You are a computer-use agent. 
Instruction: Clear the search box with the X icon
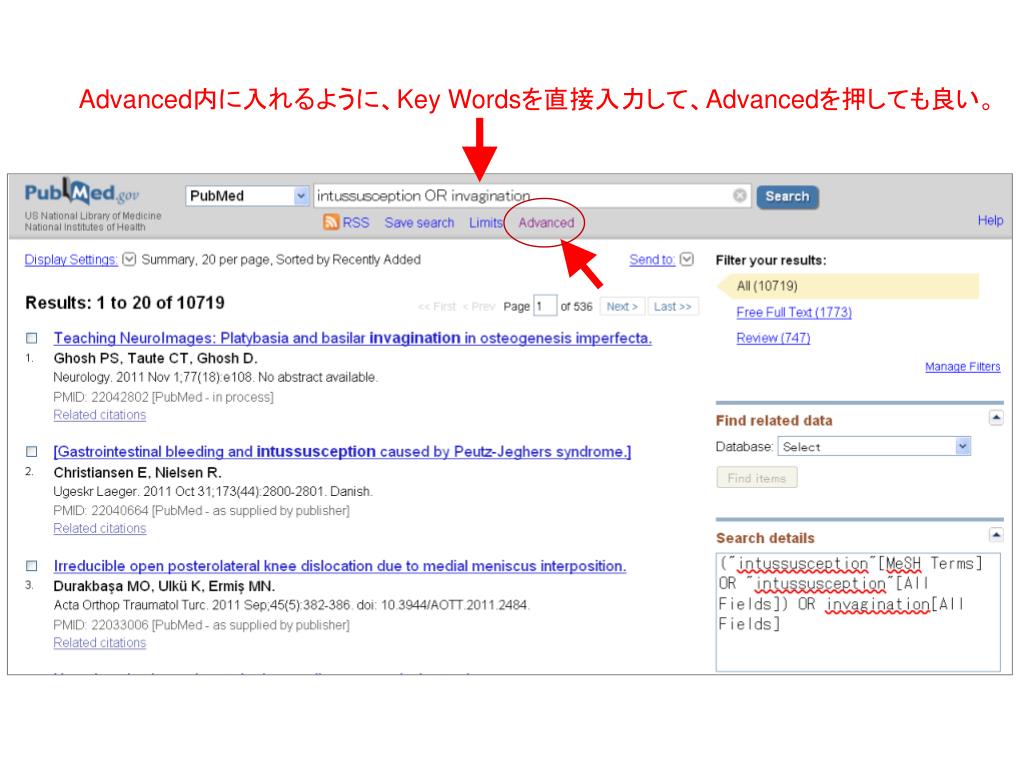click(739, 196)
